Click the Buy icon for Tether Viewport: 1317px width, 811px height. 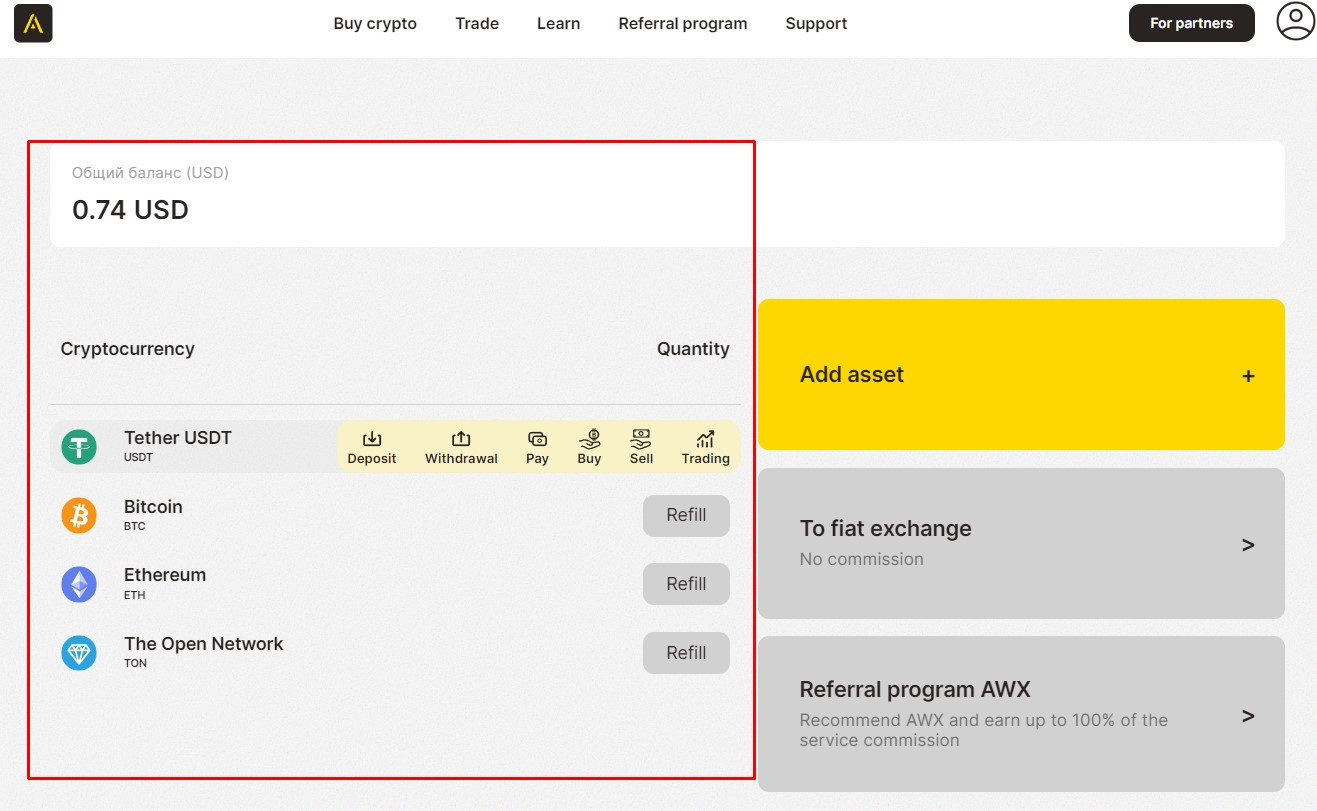point(589,439)
